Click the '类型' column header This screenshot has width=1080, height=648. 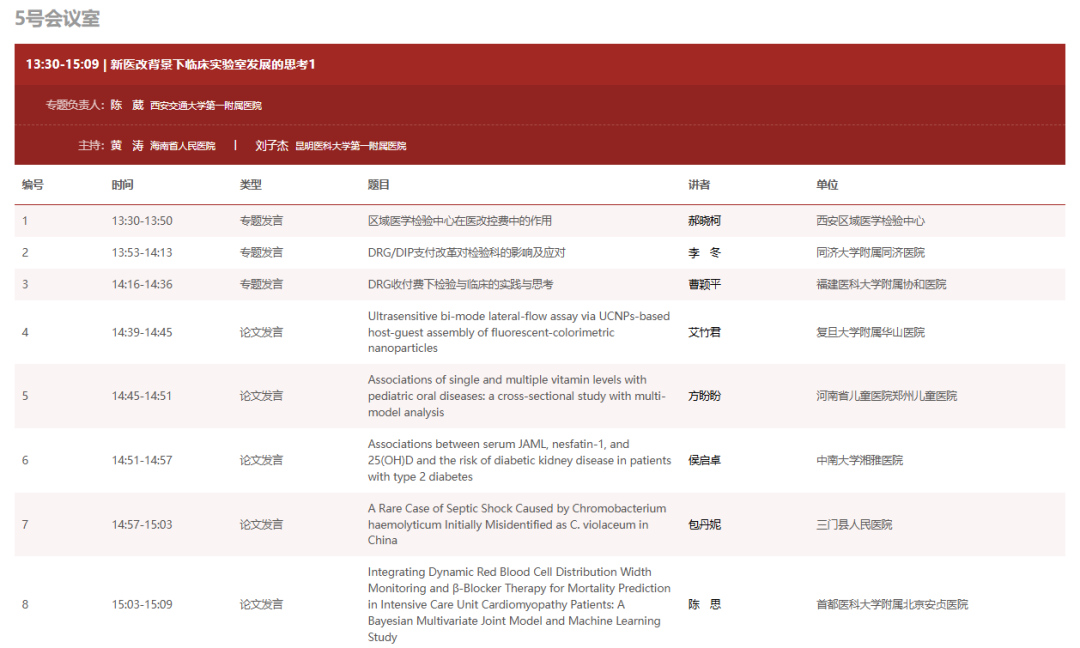tap(250, 185)
